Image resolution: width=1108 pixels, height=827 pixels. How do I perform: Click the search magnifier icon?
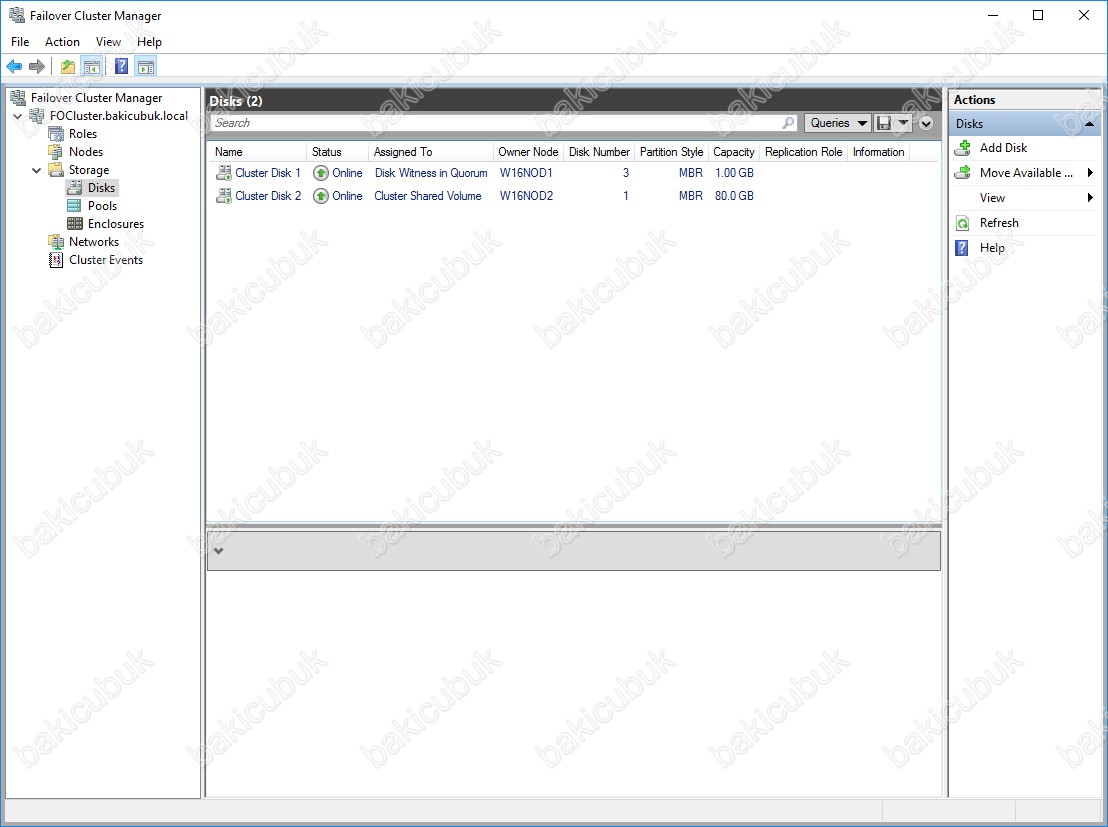coord(788,123)
